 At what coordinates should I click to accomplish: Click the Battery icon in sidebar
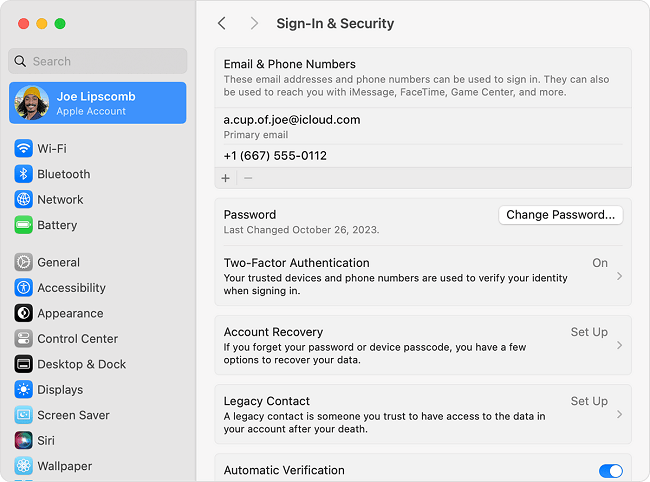[x=23, y=225]
